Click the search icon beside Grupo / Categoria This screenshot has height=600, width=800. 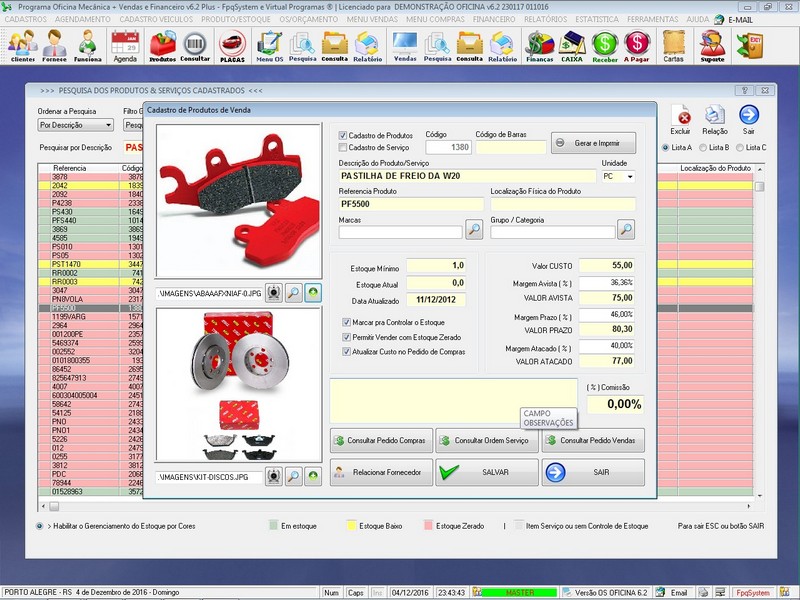click(626, 231)
